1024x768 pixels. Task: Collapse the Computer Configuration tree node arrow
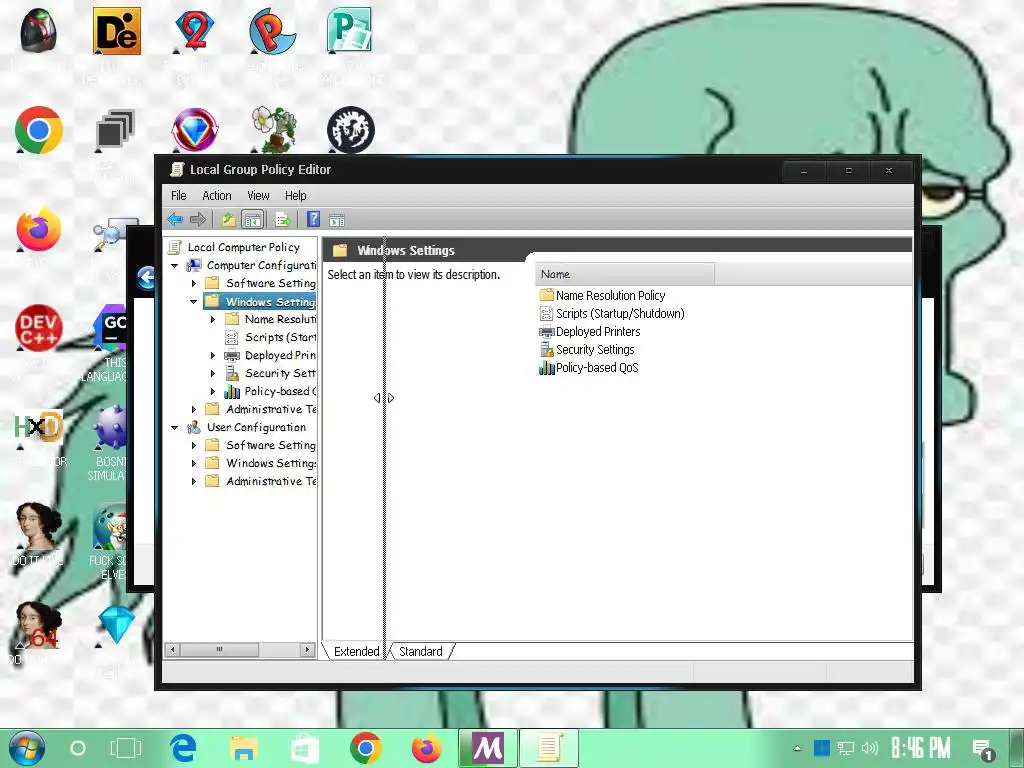point(174,265)
